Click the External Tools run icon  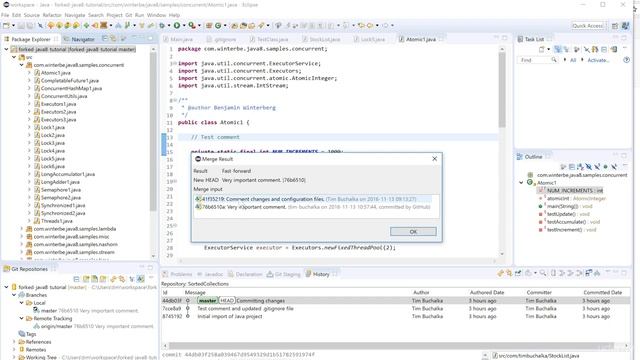(192, 25)
